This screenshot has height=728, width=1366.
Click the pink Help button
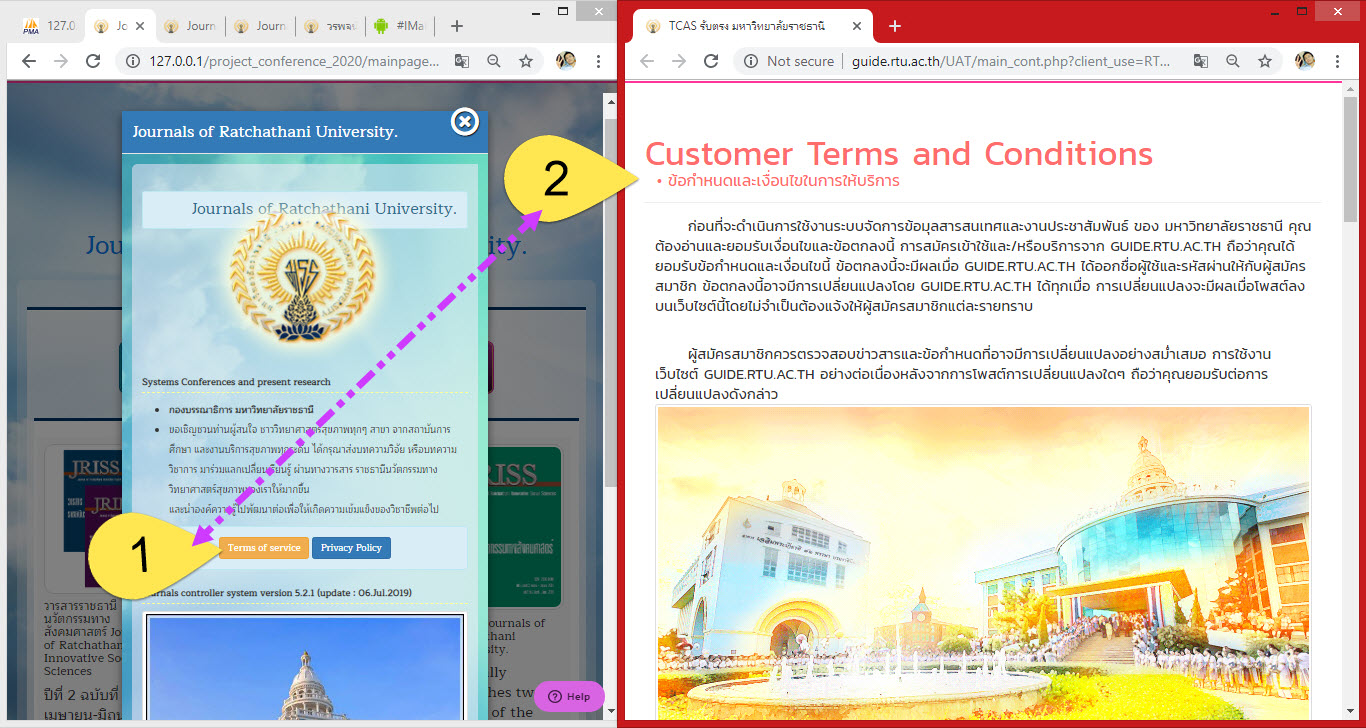point(569,696)
